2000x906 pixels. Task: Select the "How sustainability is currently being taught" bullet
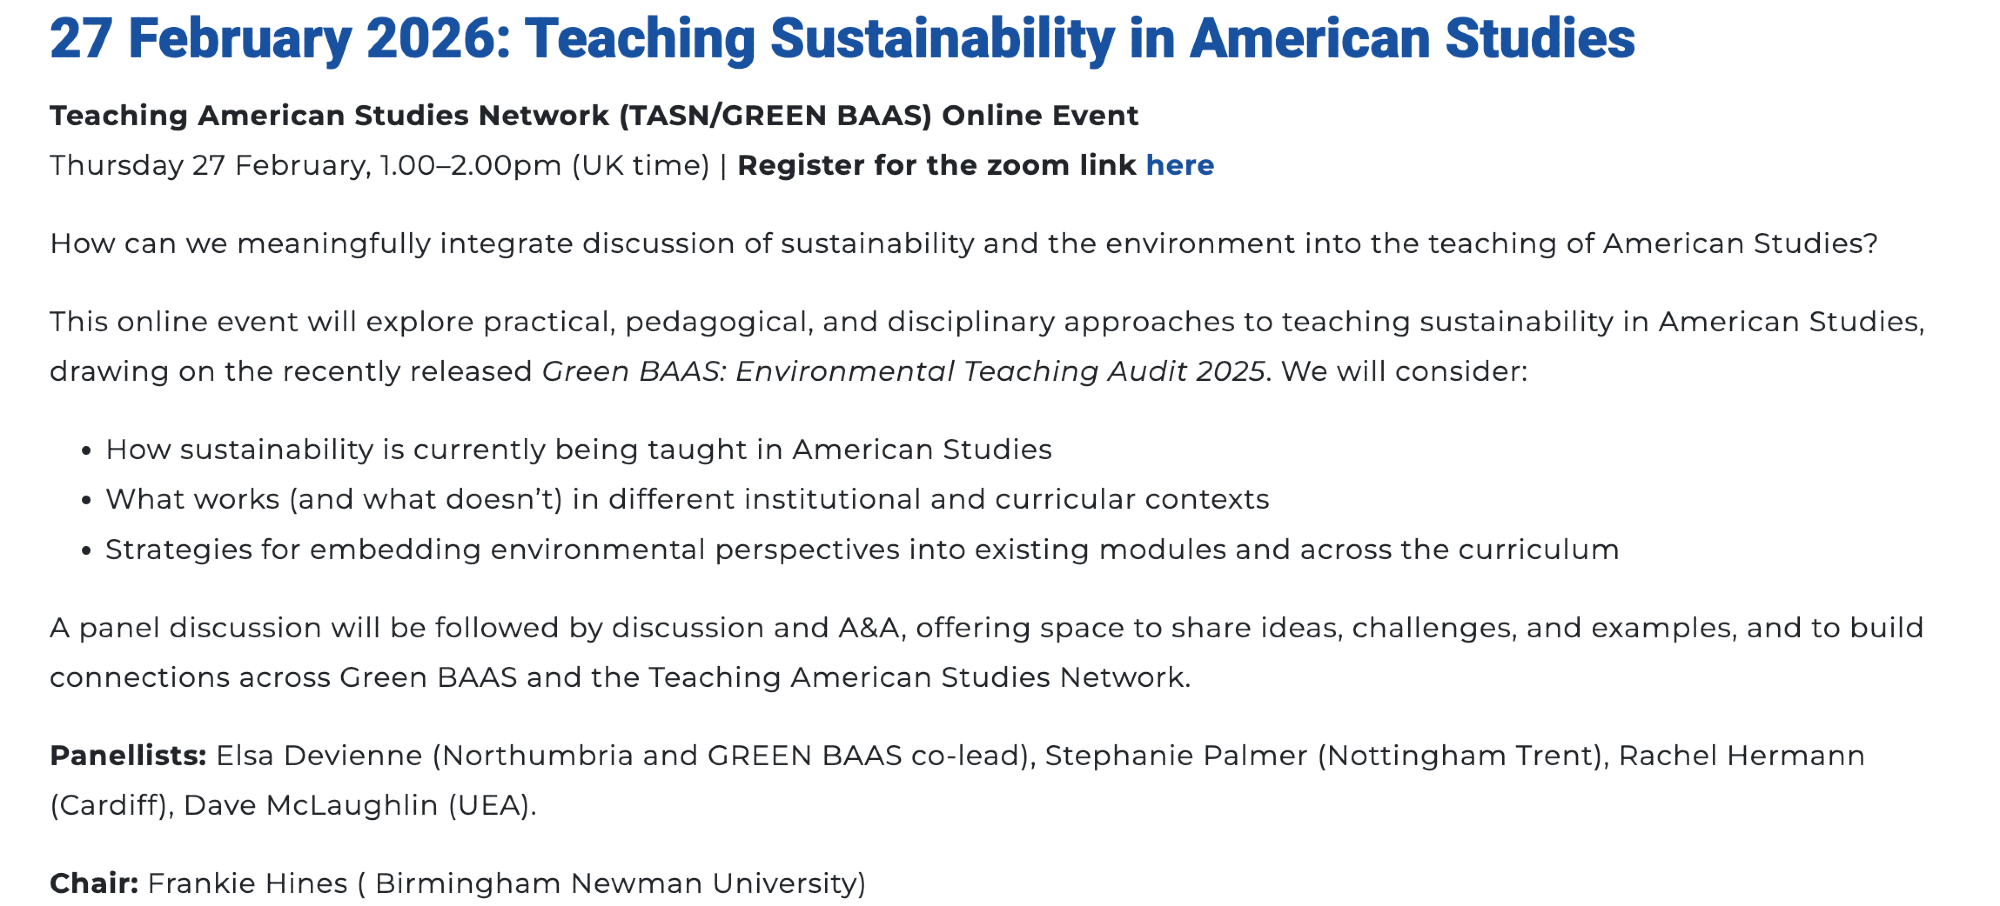pyautogui.click(x=578, y=450)
